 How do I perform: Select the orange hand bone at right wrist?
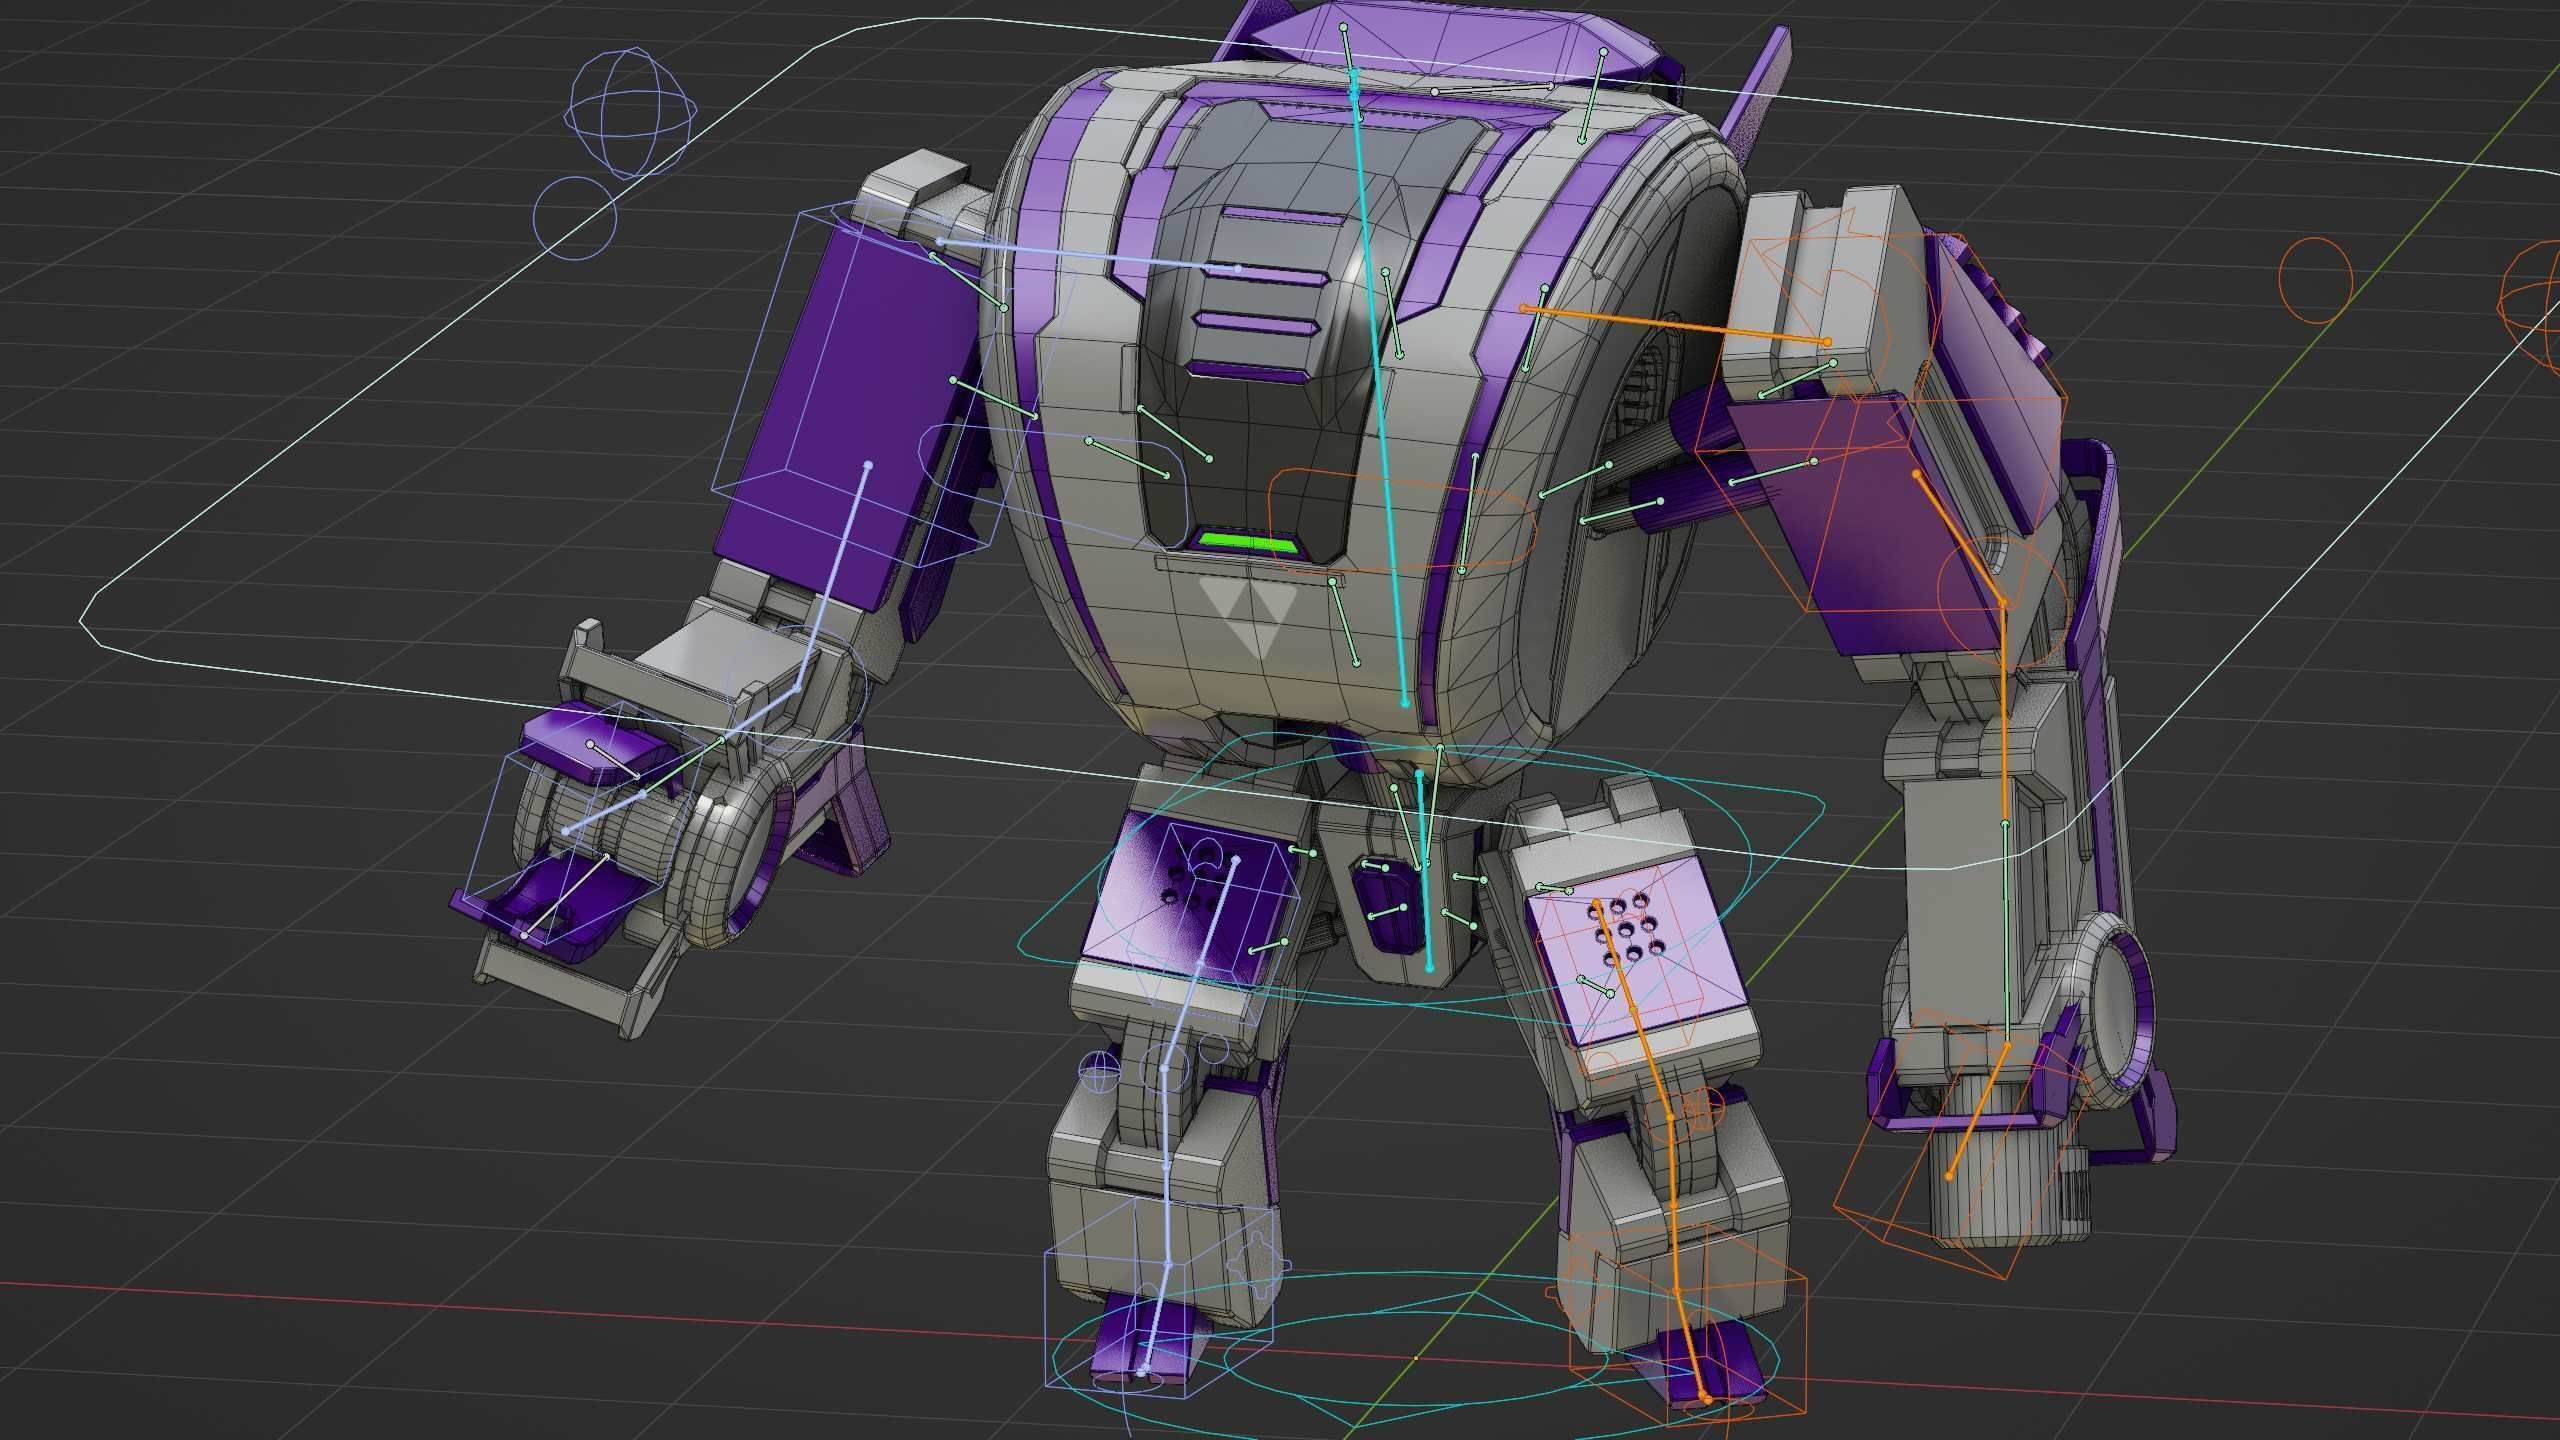pos(1978,1112)
